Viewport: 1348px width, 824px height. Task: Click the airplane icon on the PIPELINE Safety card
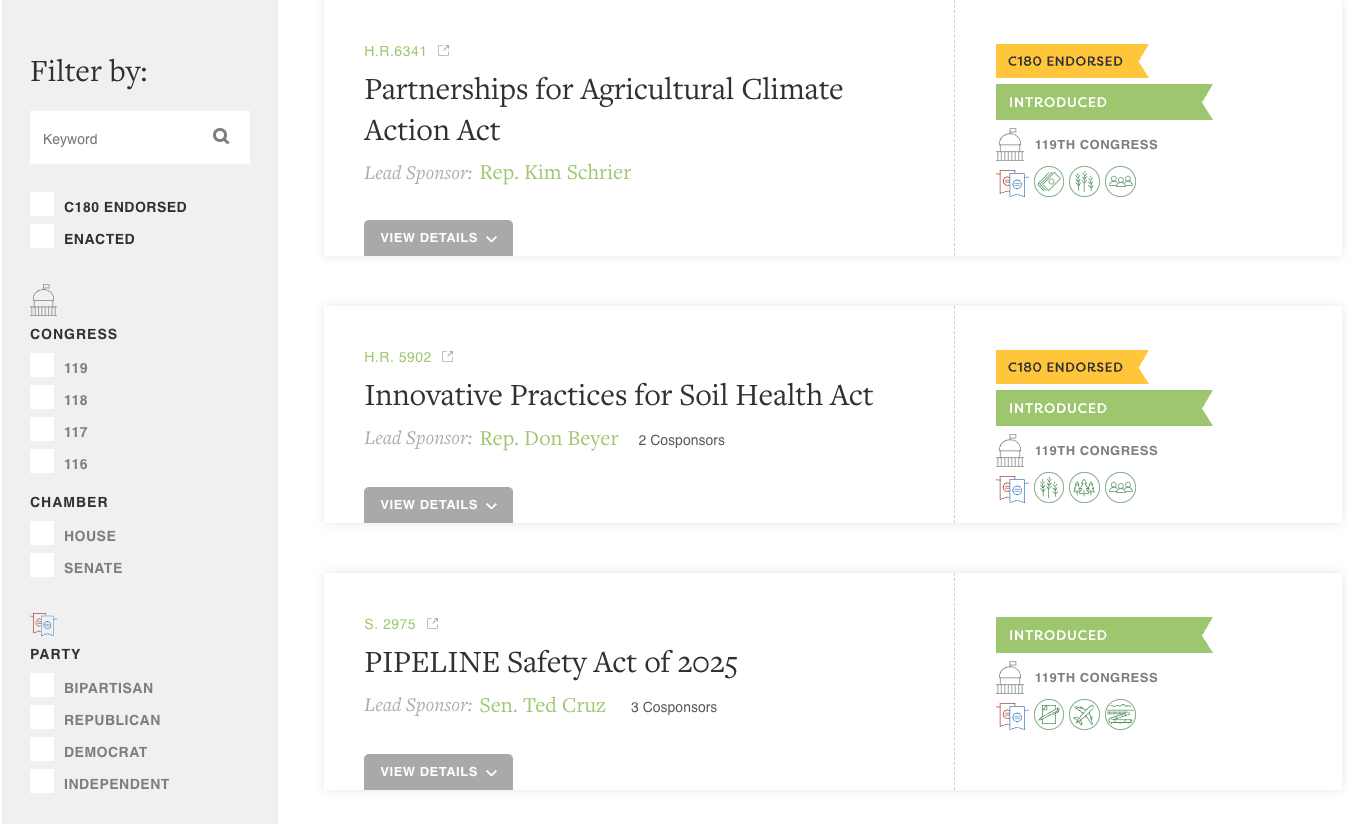(1085, 715)
